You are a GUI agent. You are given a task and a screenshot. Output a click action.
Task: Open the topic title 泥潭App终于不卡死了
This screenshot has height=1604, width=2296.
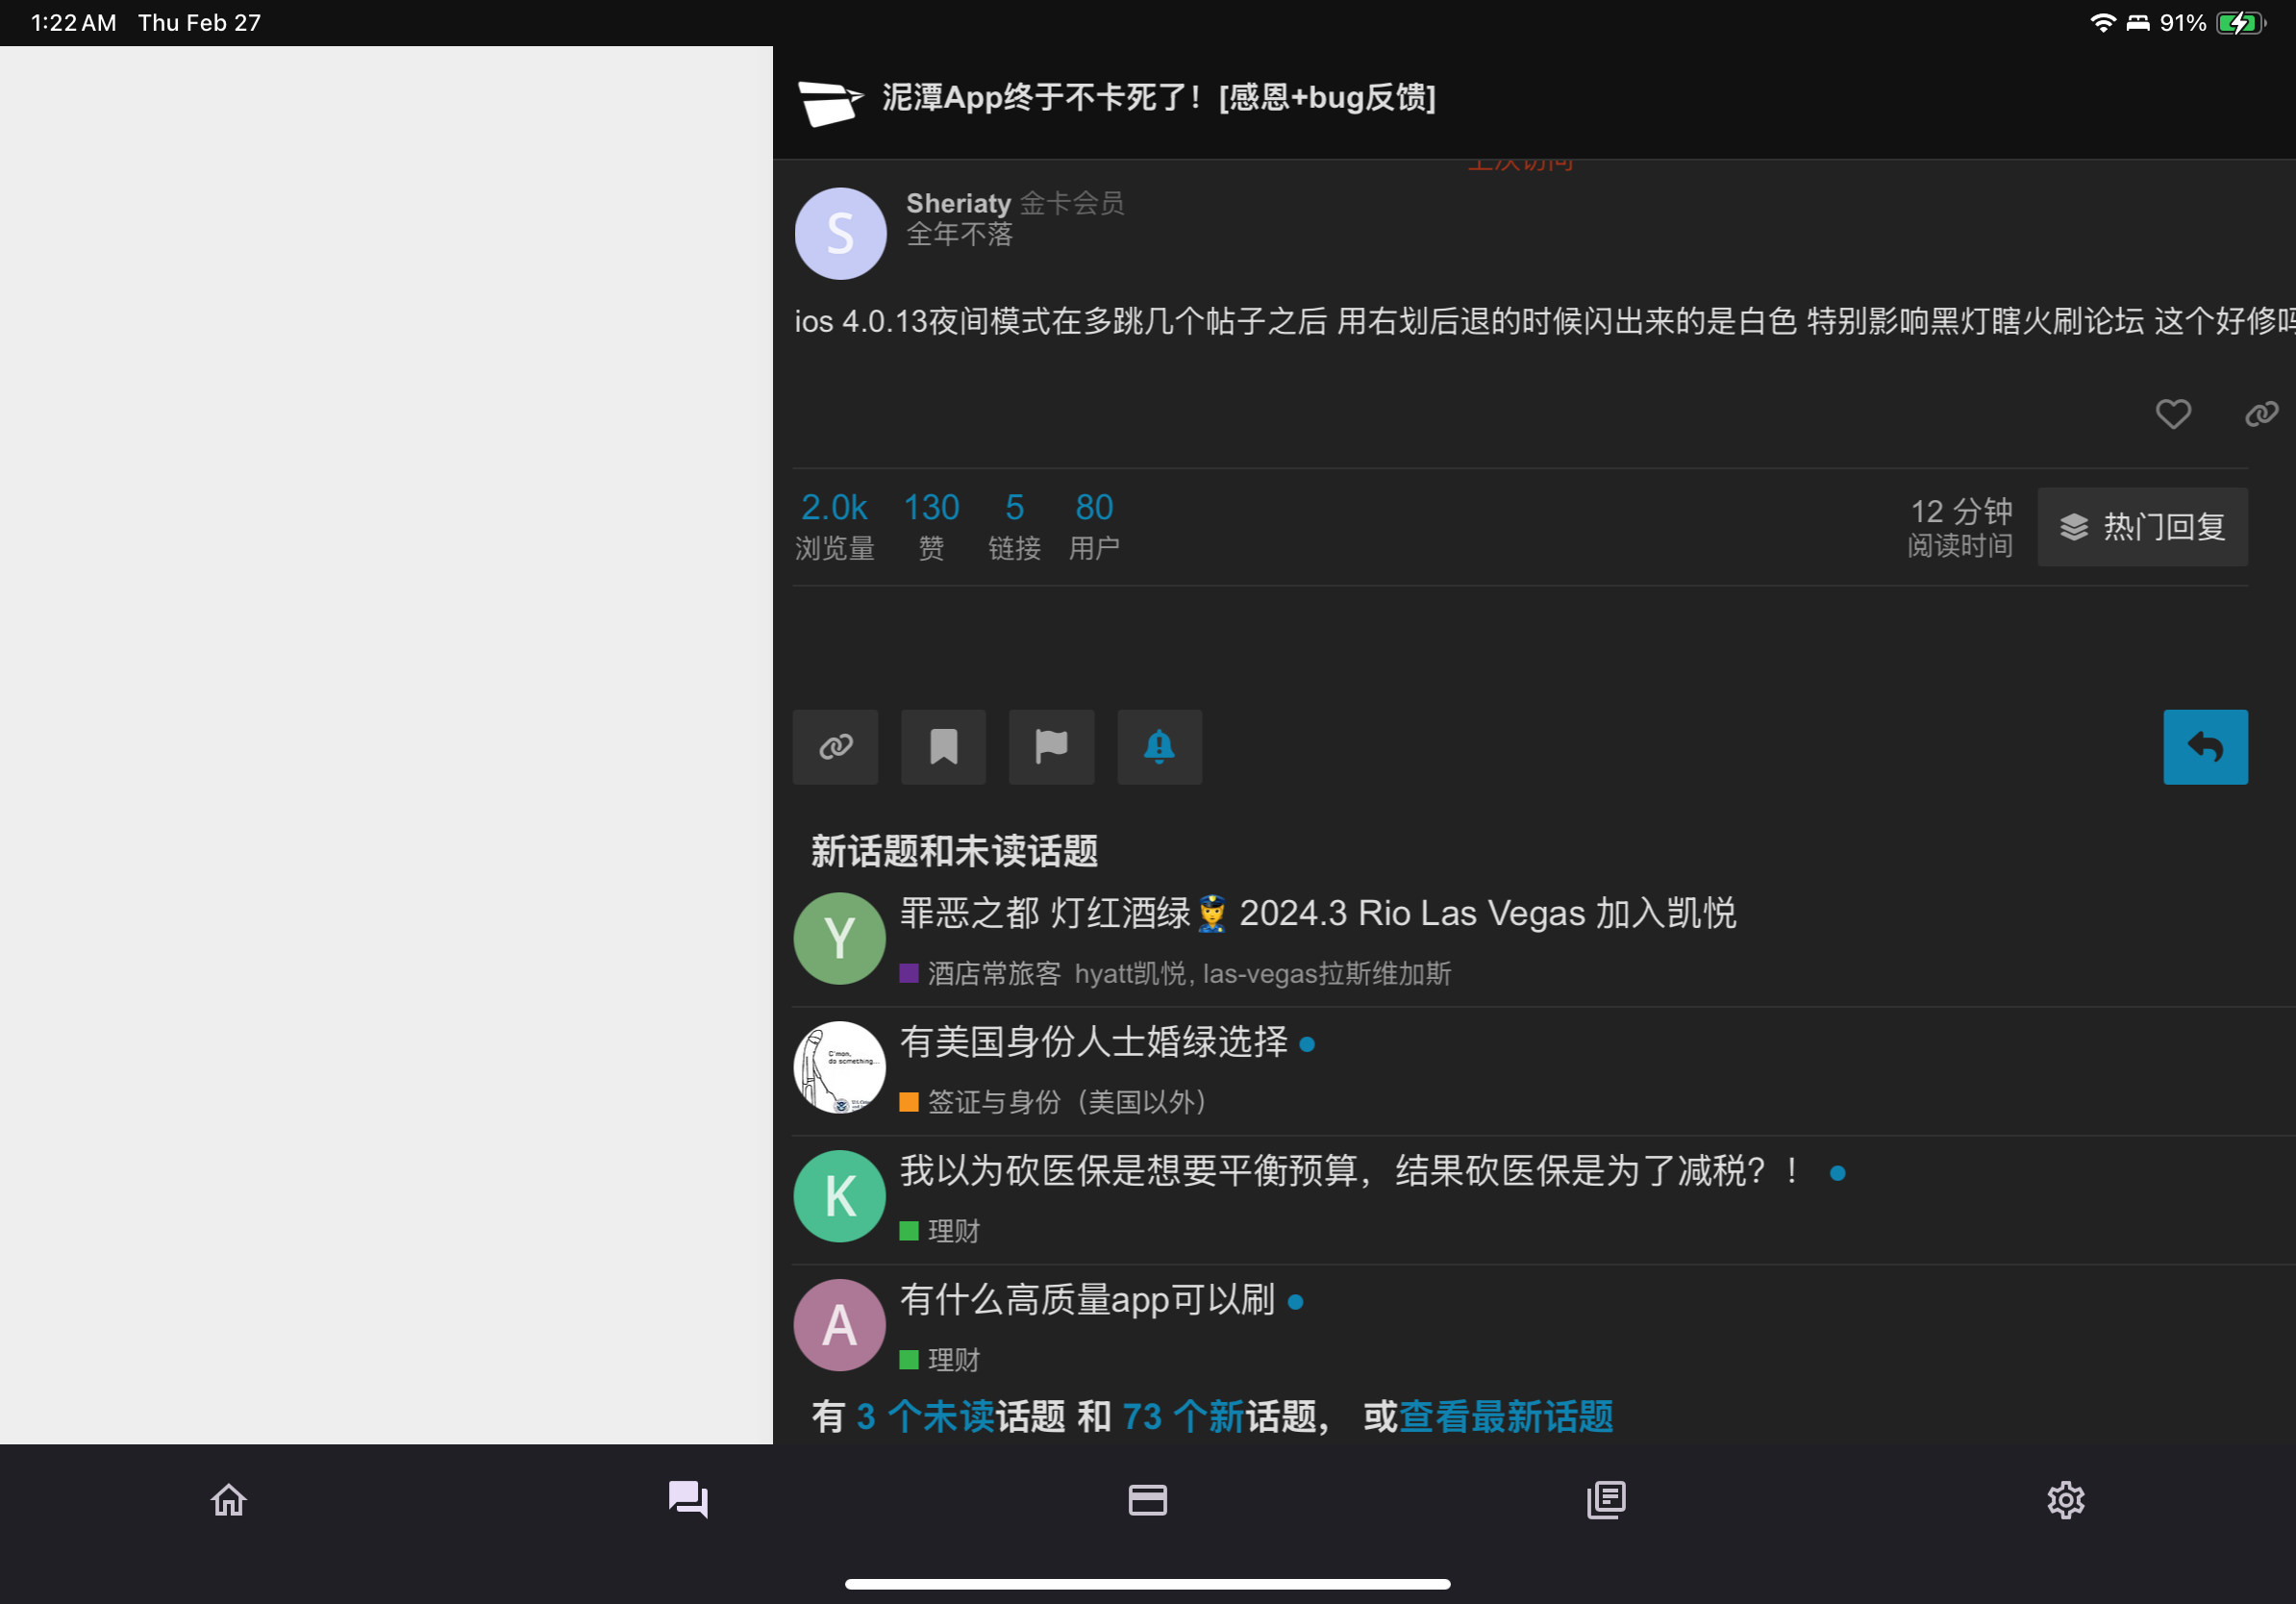tap(1158, 98)
